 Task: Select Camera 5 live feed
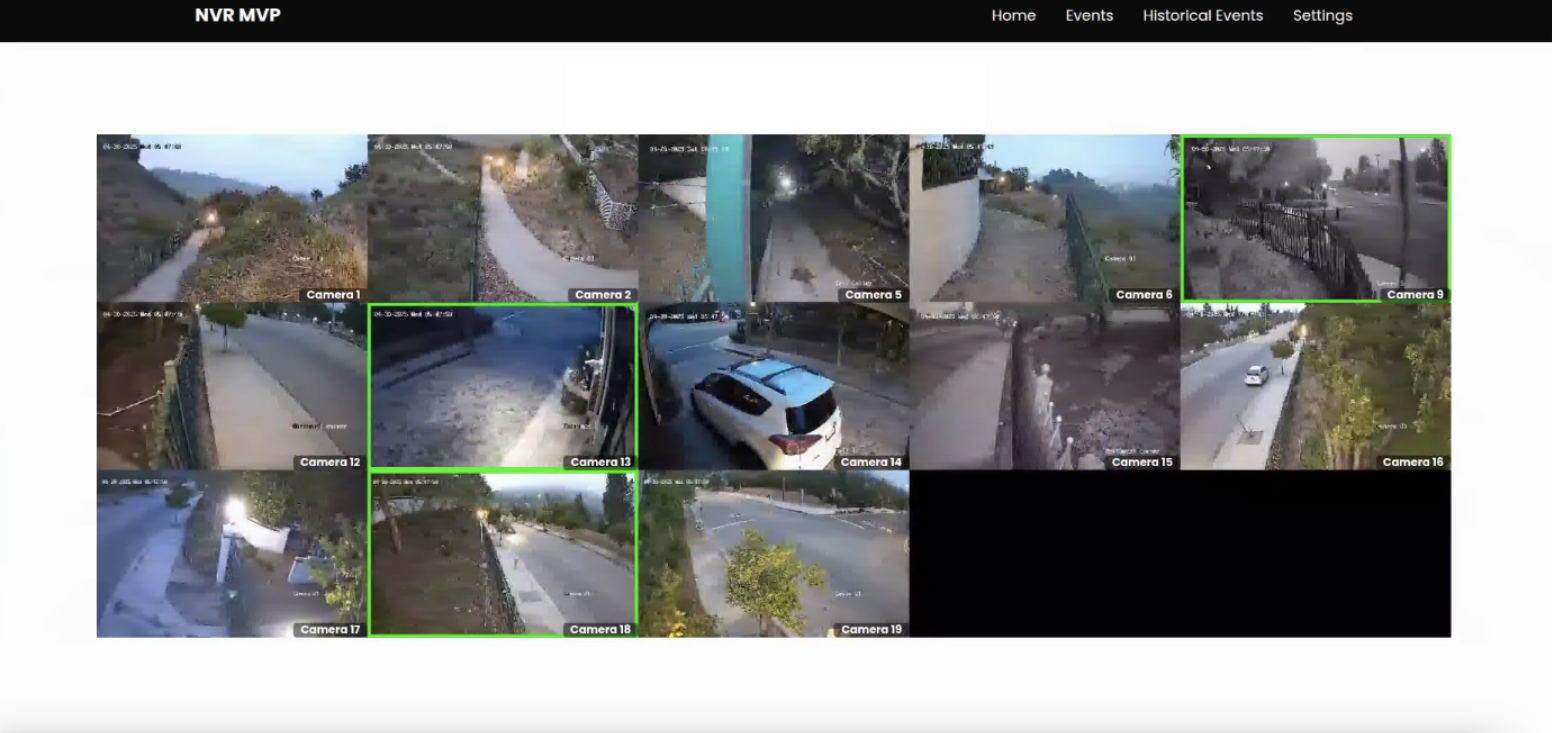pyautogui.click(x=774, y=218)
